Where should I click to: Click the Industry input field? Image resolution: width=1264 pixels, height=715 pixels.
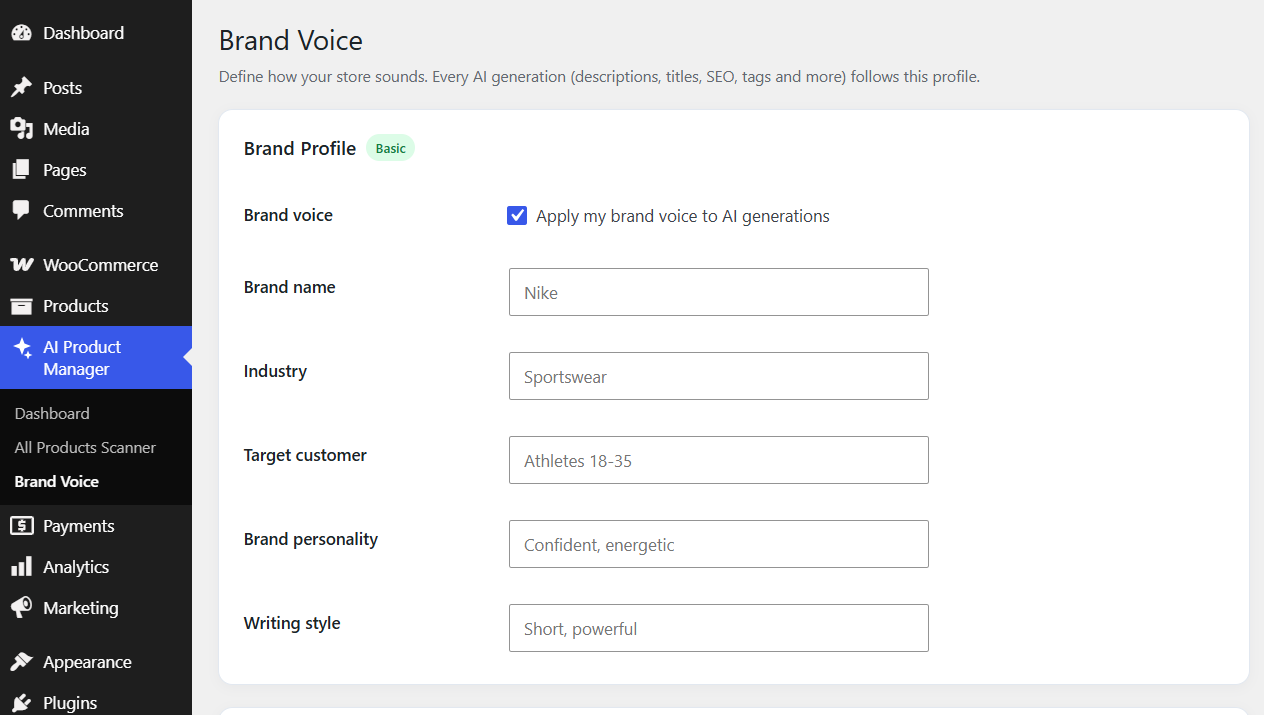pyautogui.click(x=719, y=376)
